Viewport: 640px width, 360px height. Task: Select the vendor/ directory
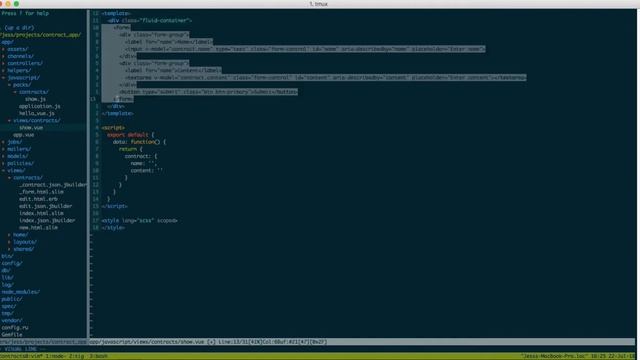(11, 321)
